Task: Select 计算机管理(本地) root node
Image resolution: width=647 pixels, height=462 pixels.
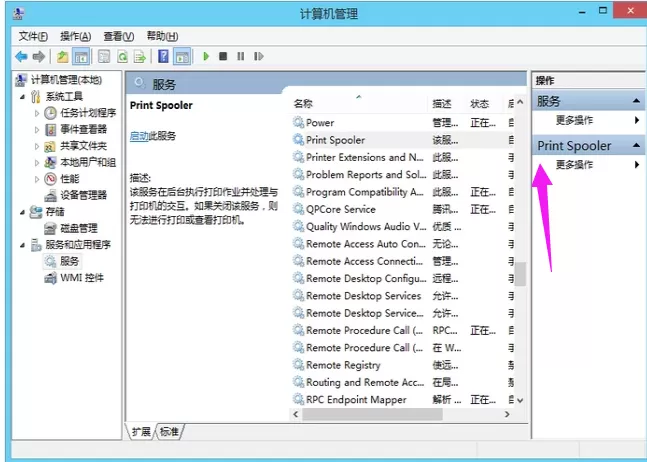Action: (66, 80)
